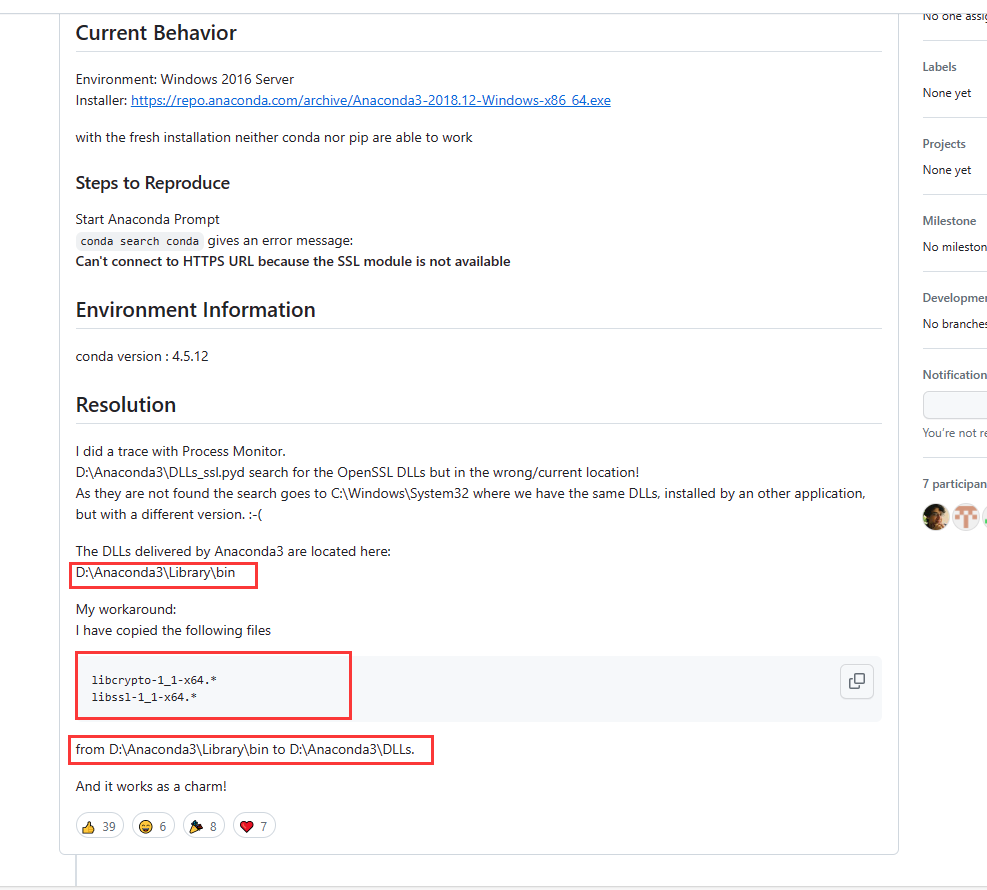Click the Development sidebar heading

[954, 298]
